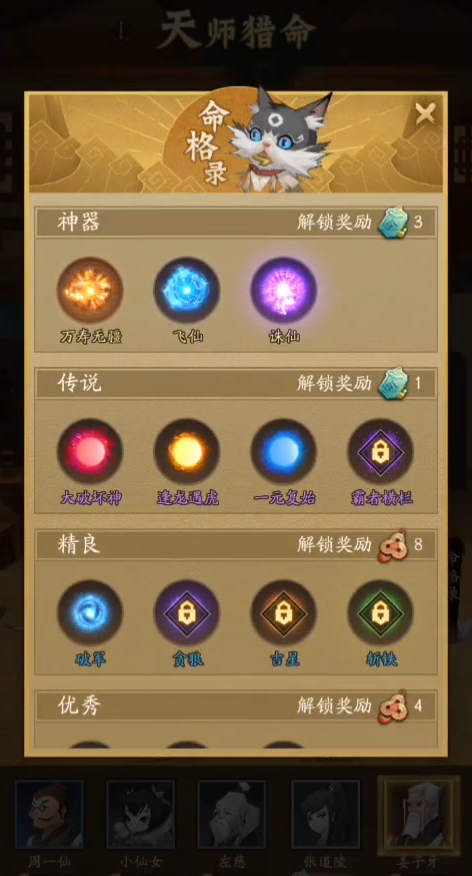Choose the 诛仙 purple orb
The image size is (472, 876).
(283, 290)
